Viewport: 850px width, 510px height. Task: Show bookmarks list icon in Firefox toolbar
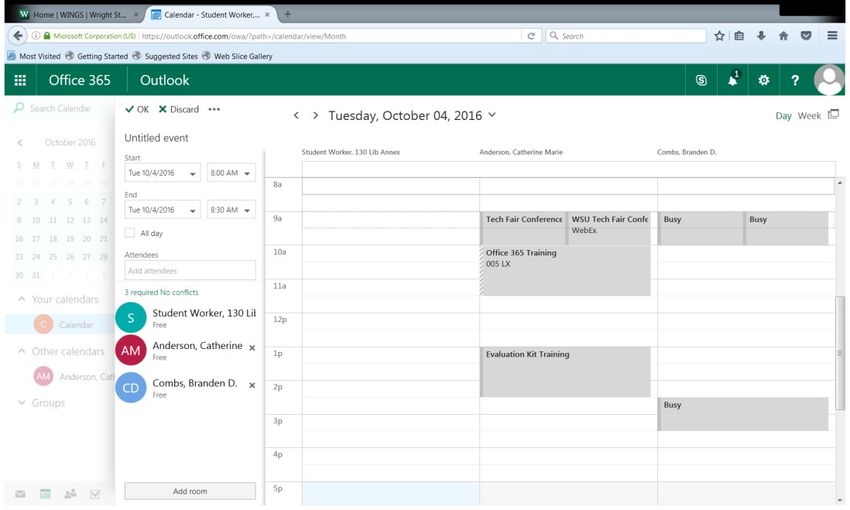[x=739, y=36]
